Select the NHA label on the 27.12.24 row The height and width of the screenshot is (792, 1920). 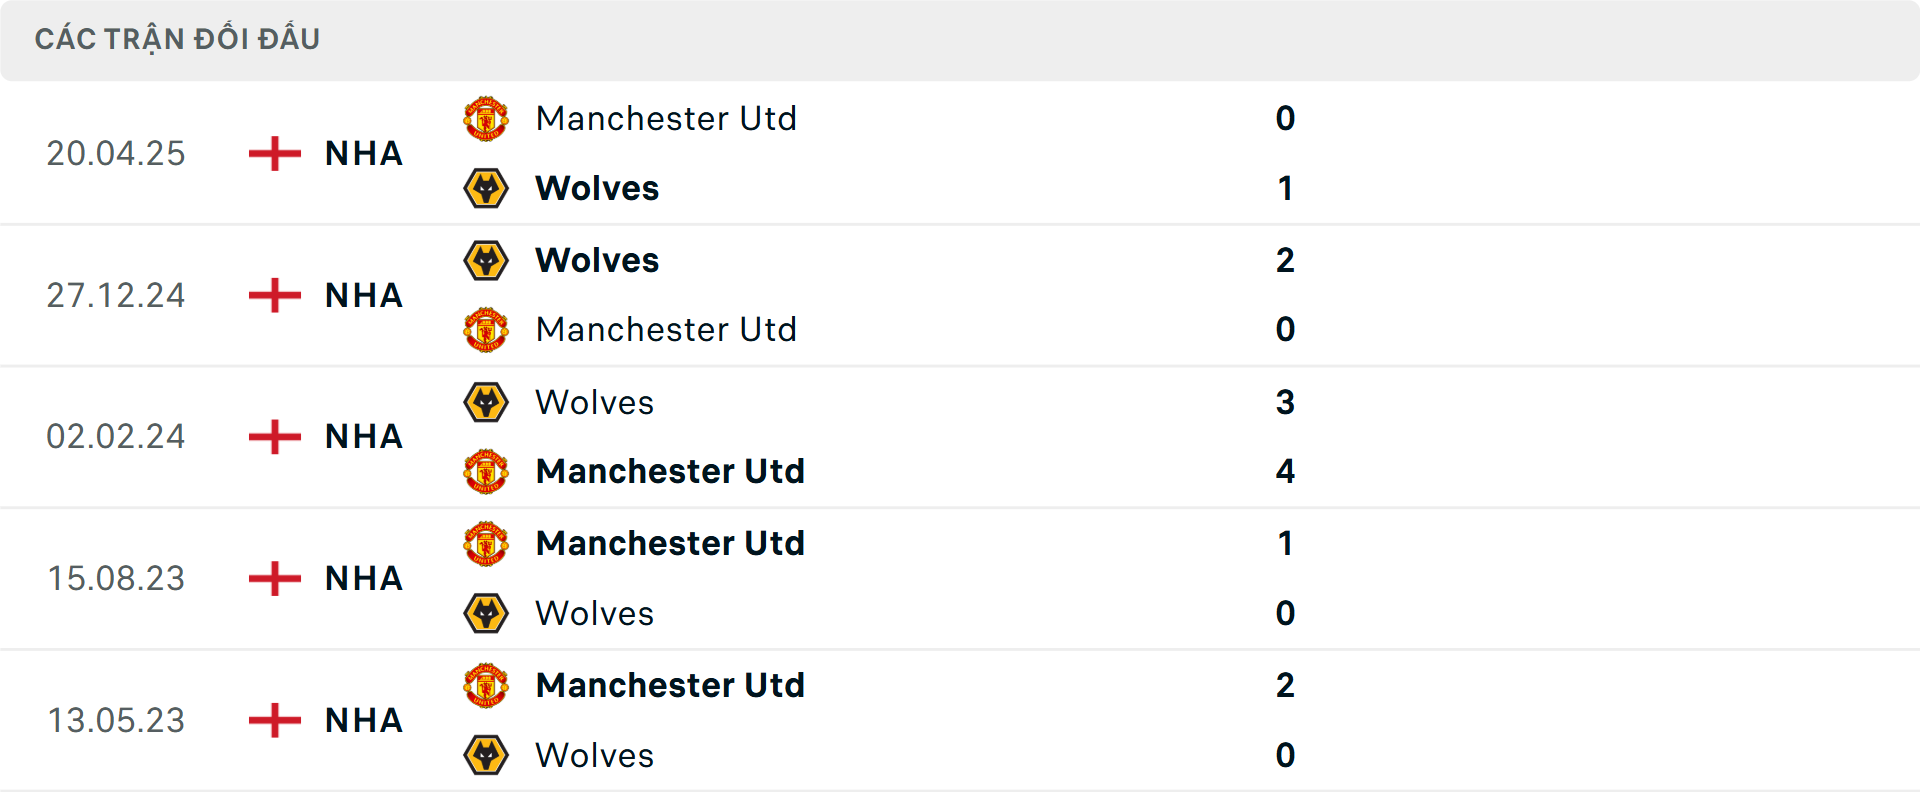[362, 295]
